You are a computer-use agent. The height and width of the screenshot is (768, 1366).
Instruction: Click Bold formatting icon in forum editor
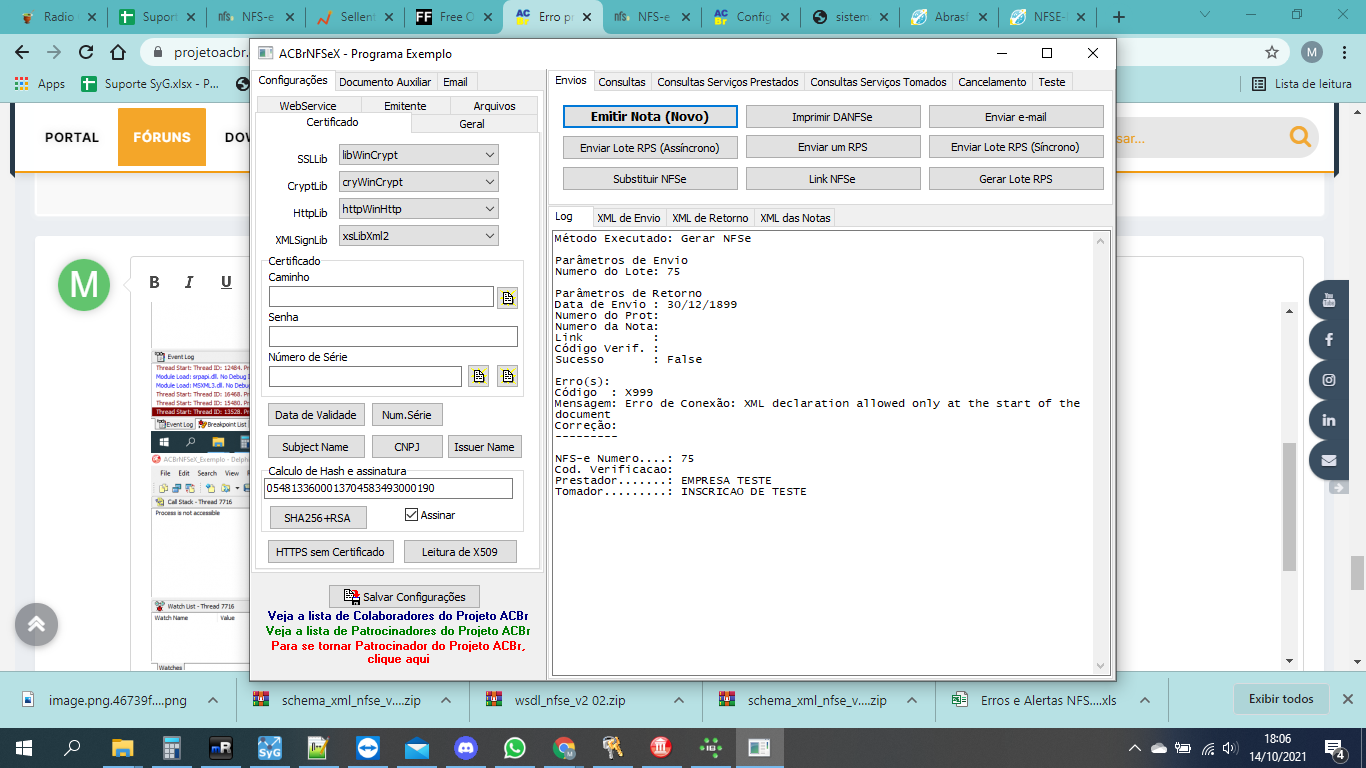(x=155, y=282)
